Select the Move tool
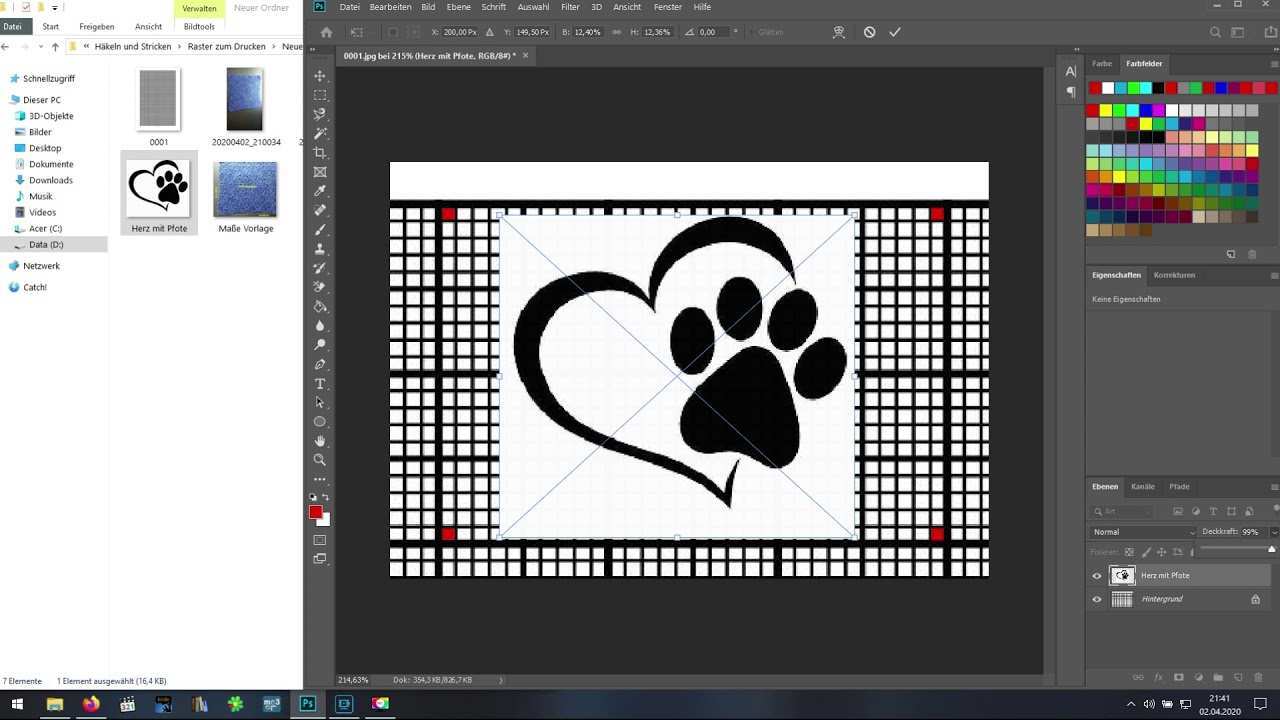The width and height of the screenshot is (1280, 720). pyautogui.click(x=320, y=76)
